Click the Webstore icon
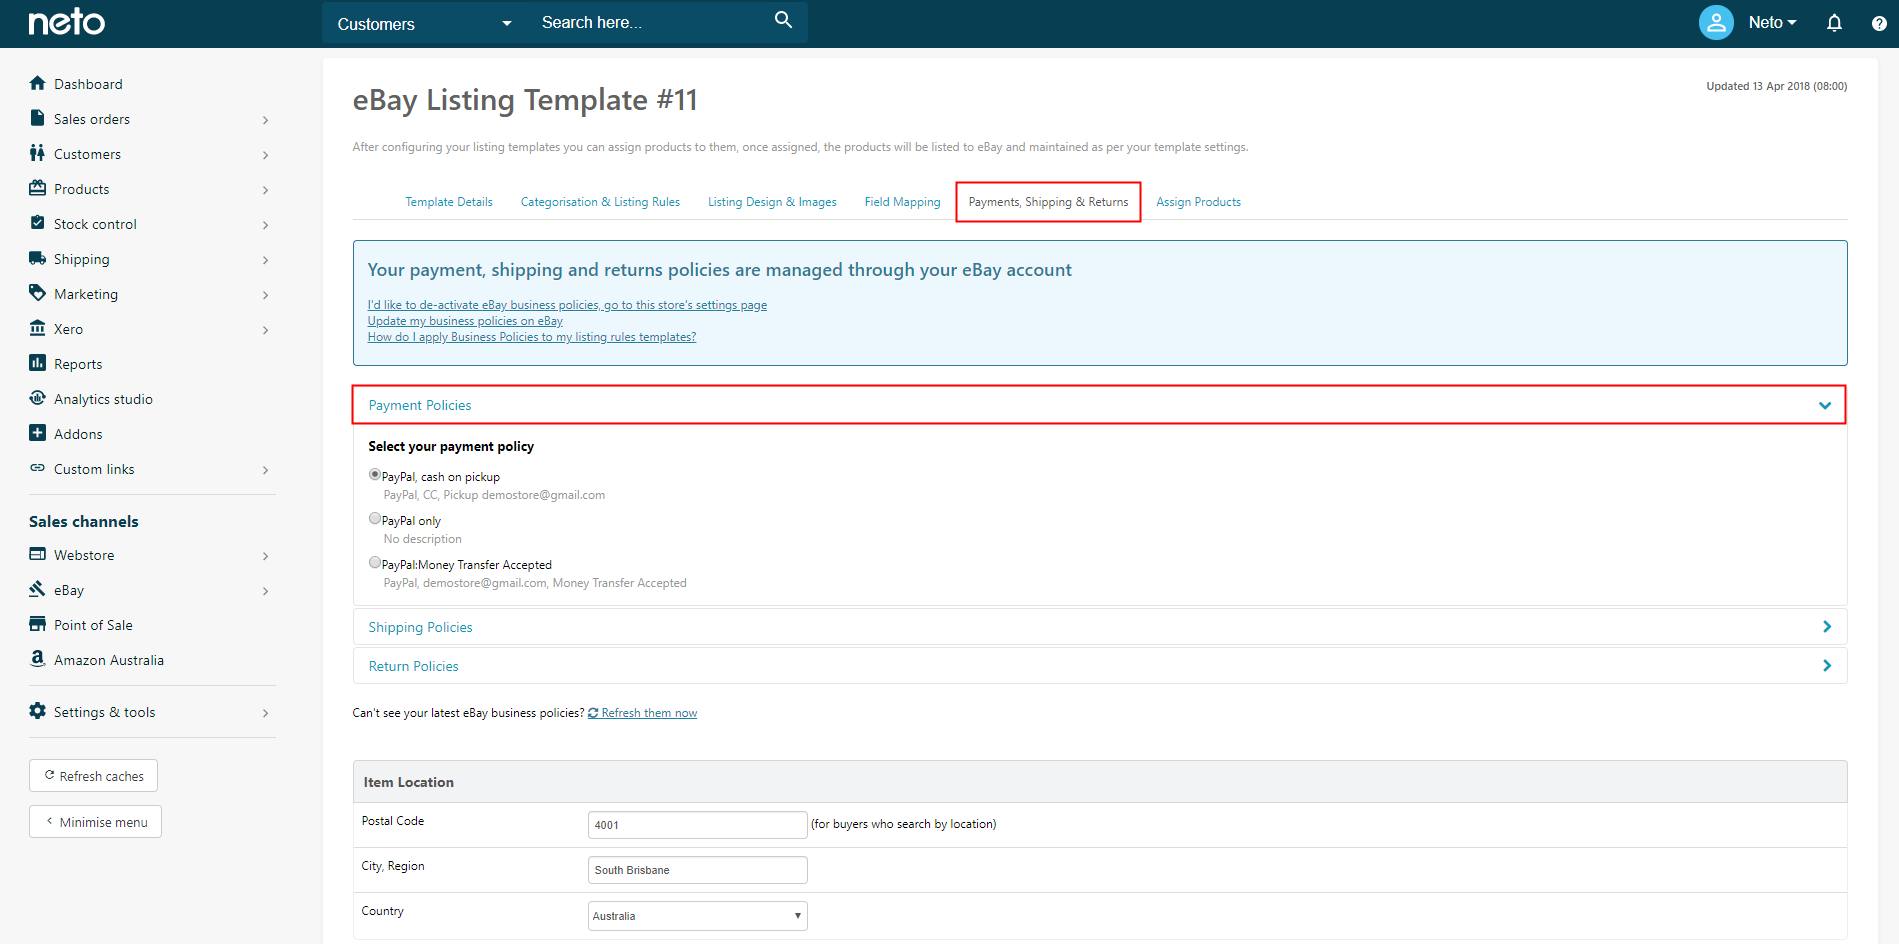The height and width of the screenshot is (944, 1899). tap(38, 554)
